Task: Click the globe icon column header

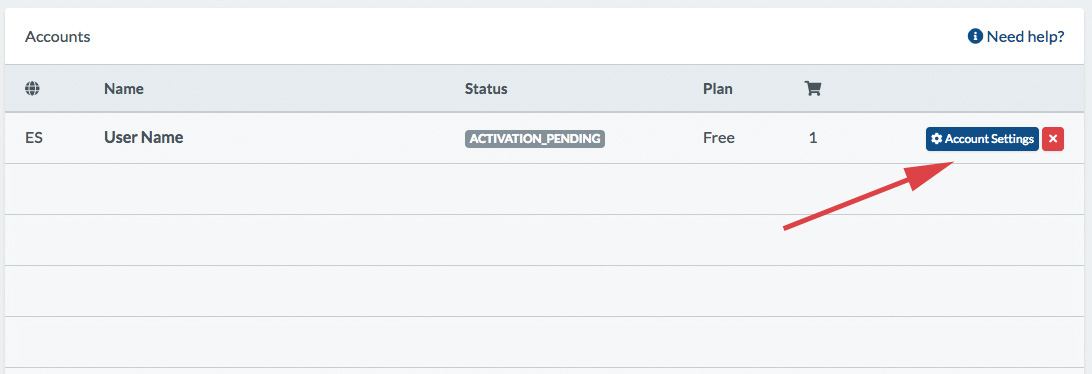Action: tap(32, 88)
